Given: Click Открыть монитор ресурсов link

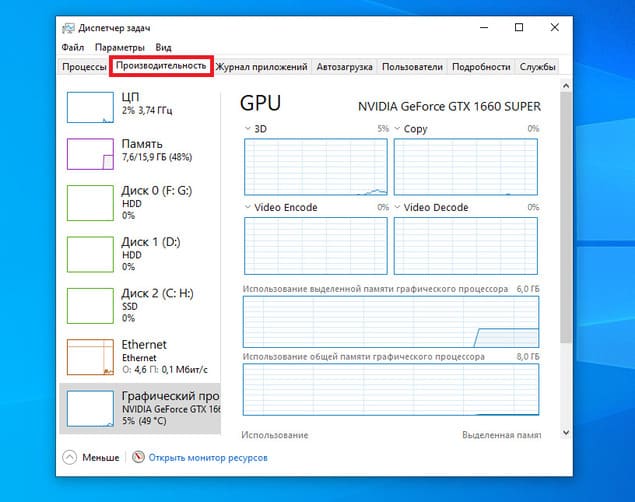Looking at the screenshot, I should [x=208, y=457].
